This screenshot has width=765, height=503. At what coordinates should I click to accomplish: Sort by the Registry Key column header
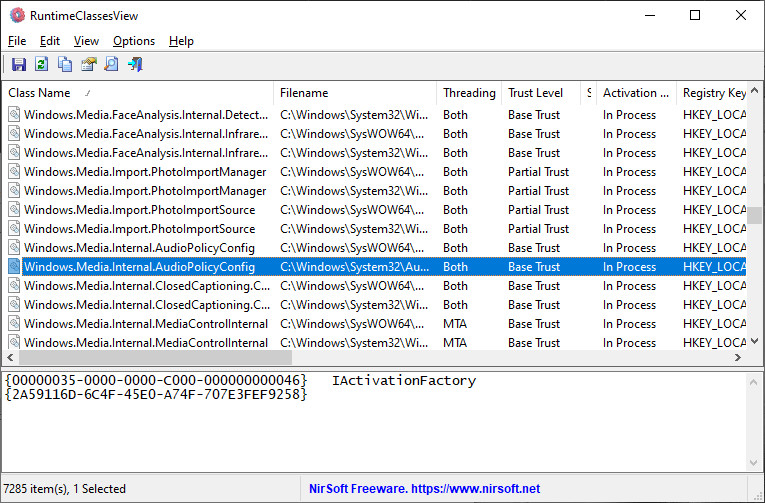tap(712, 93)
